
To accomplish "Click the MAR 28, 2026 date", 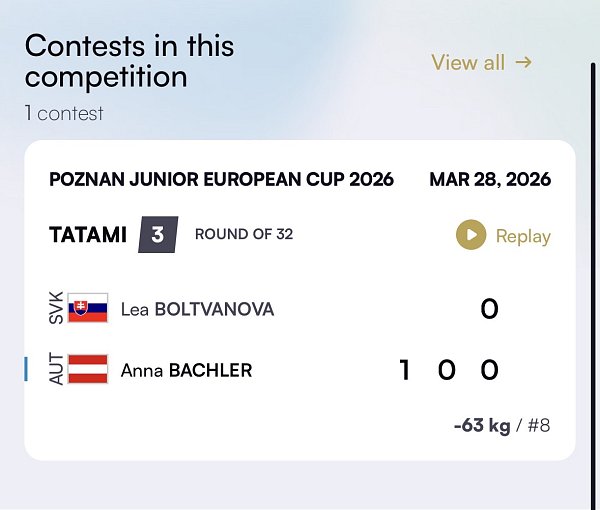I will pyautogui.click(x=490, y=180).
